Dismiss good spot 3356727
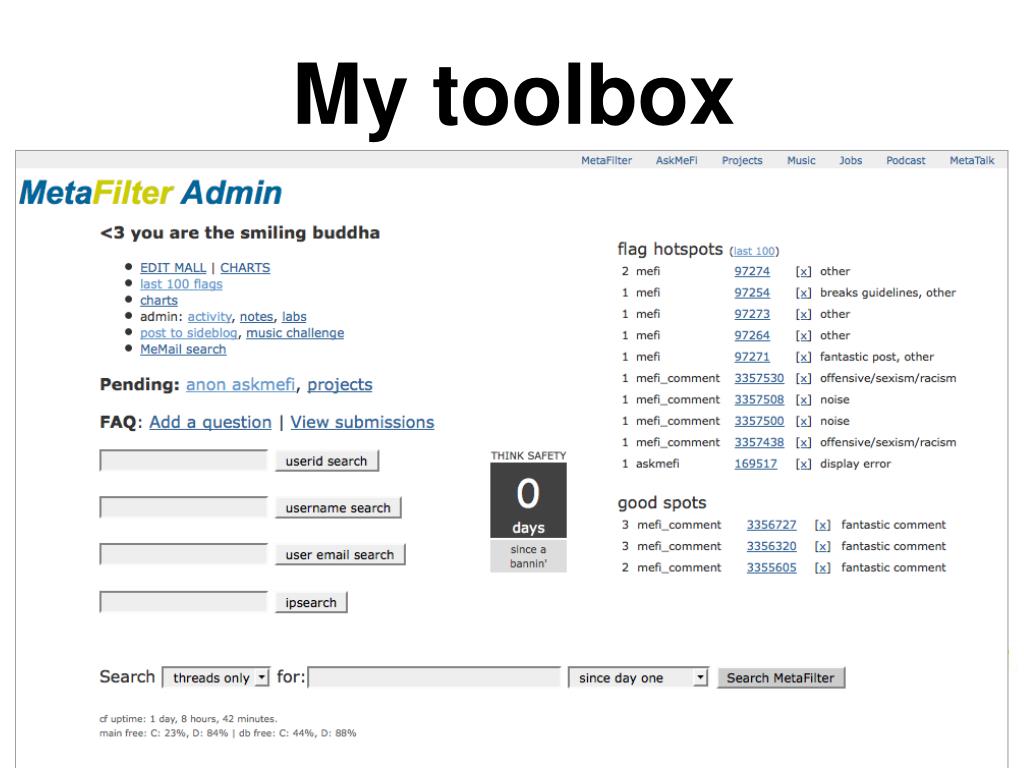 coord(822,526)
